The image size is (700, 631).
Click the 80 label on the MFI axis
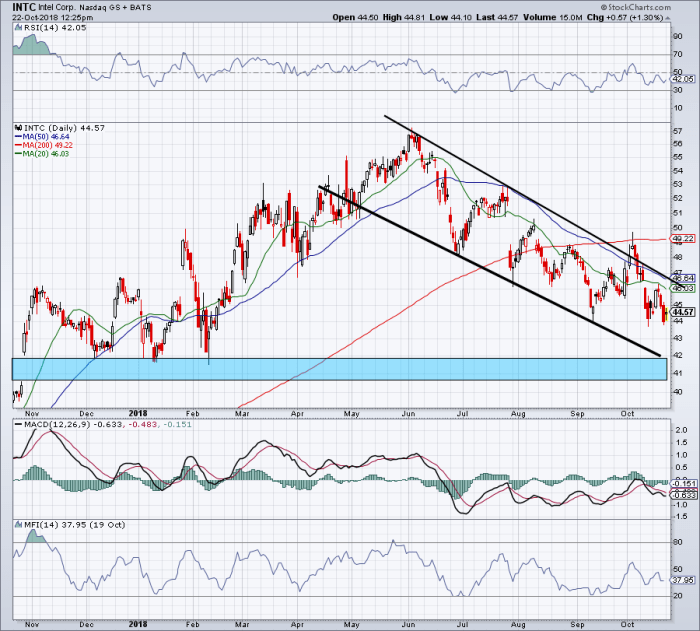pos(677,542)
